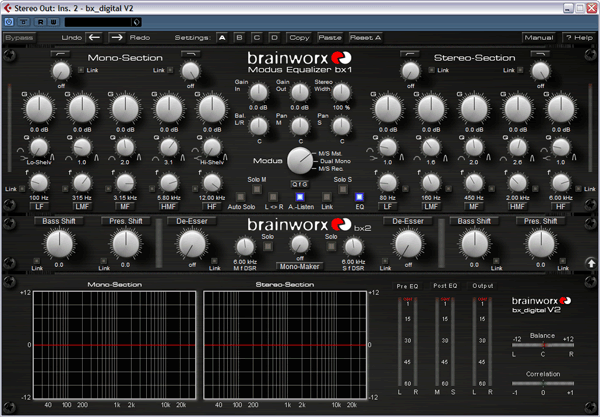Click the Modus mode selector knob
This screenshot has width=600, height=417.
pos(300,159)
